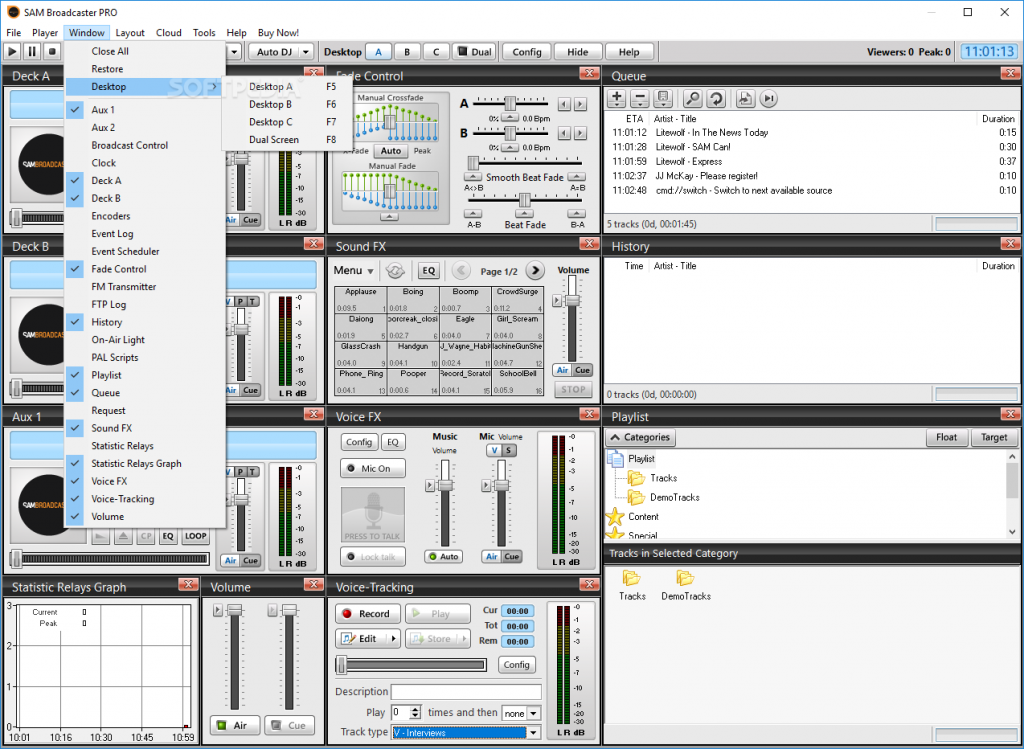1024x749 pixels.
Task: Click the refresh arrow icon in Queue toolbar
Action: tap(716, 99)
